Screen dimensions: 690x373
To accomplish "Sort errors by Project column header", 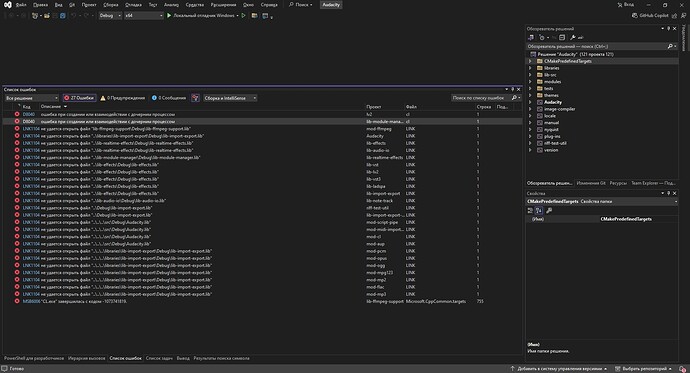I will point(374,106).
